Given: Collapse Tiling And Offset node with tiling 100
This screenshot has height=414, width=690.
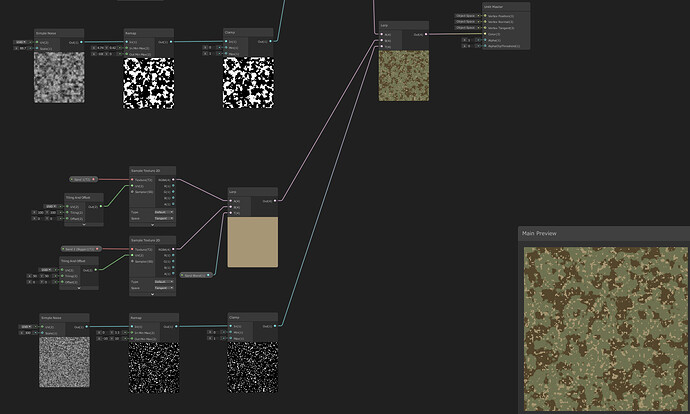Looking at the screenshot, I should tap(84, 224).
